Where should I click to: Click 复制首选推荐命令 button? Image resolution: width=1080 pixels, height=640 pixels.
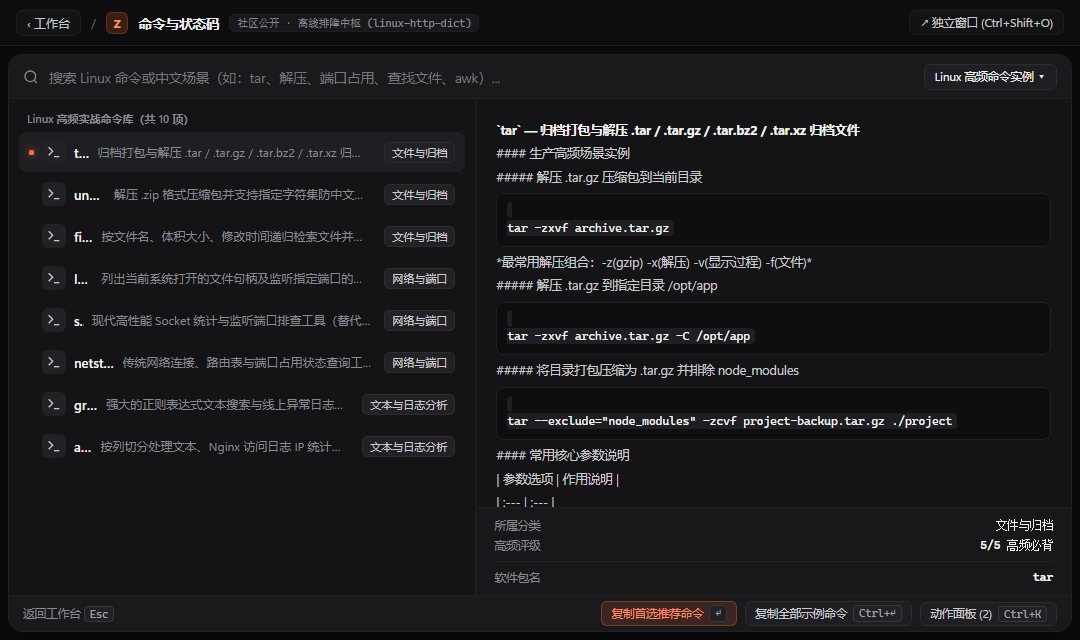669,613
